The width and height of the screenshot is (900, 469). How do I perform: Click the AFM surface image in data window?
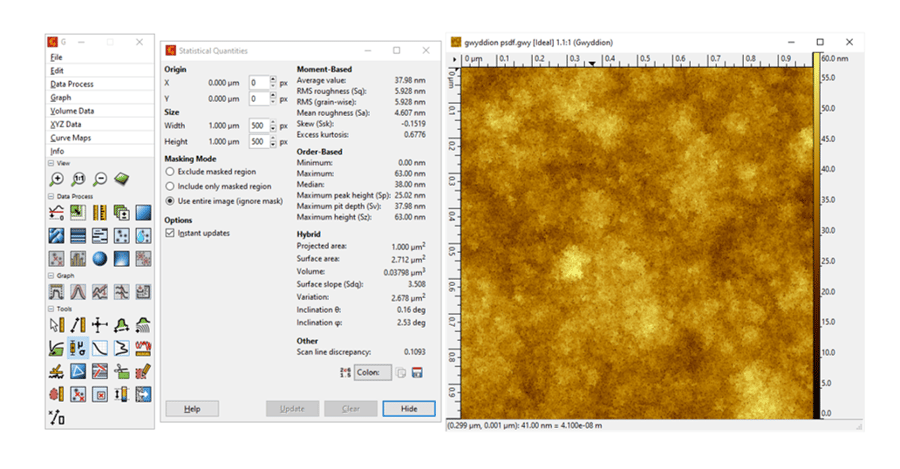[x=637, y=243]
